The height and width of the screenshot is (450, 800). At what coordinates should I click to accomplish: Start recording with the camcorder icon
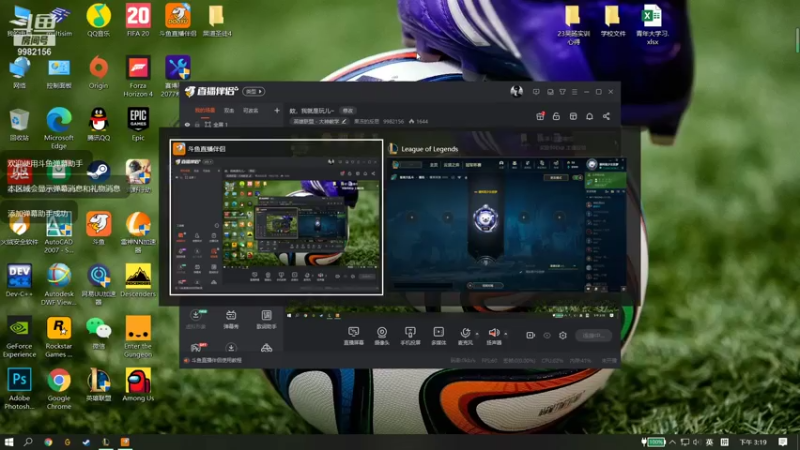[531, 335]
